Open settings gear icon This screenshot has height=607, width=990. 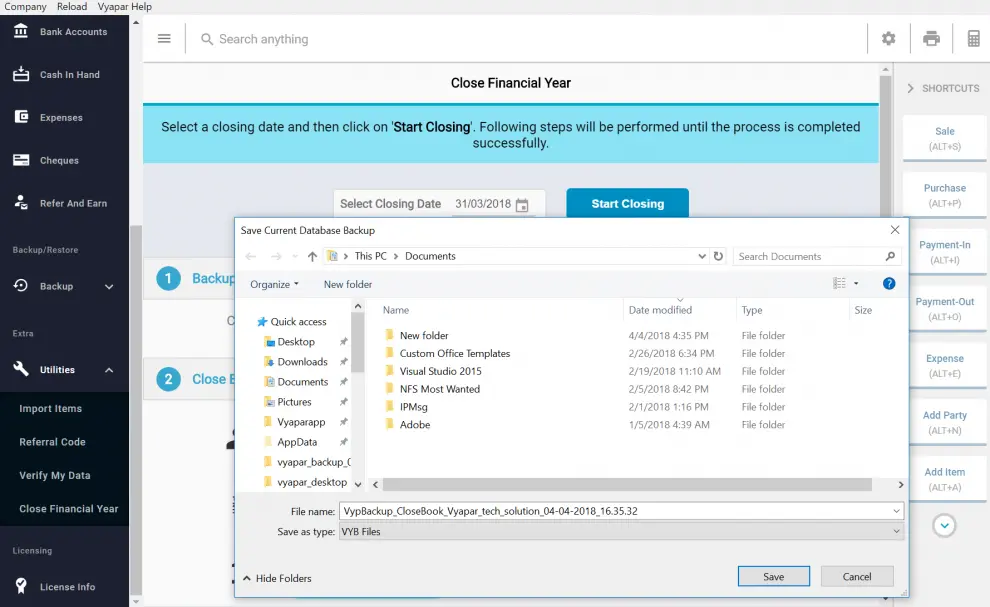click(888, 39)
